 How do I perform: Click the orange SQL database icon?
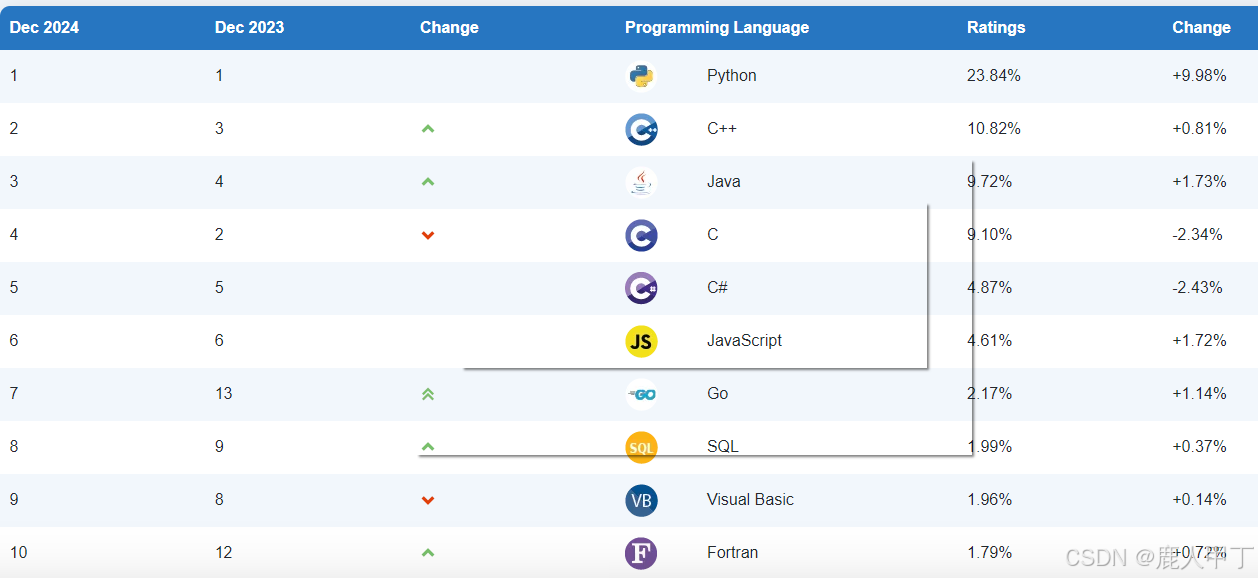(641, 446)
